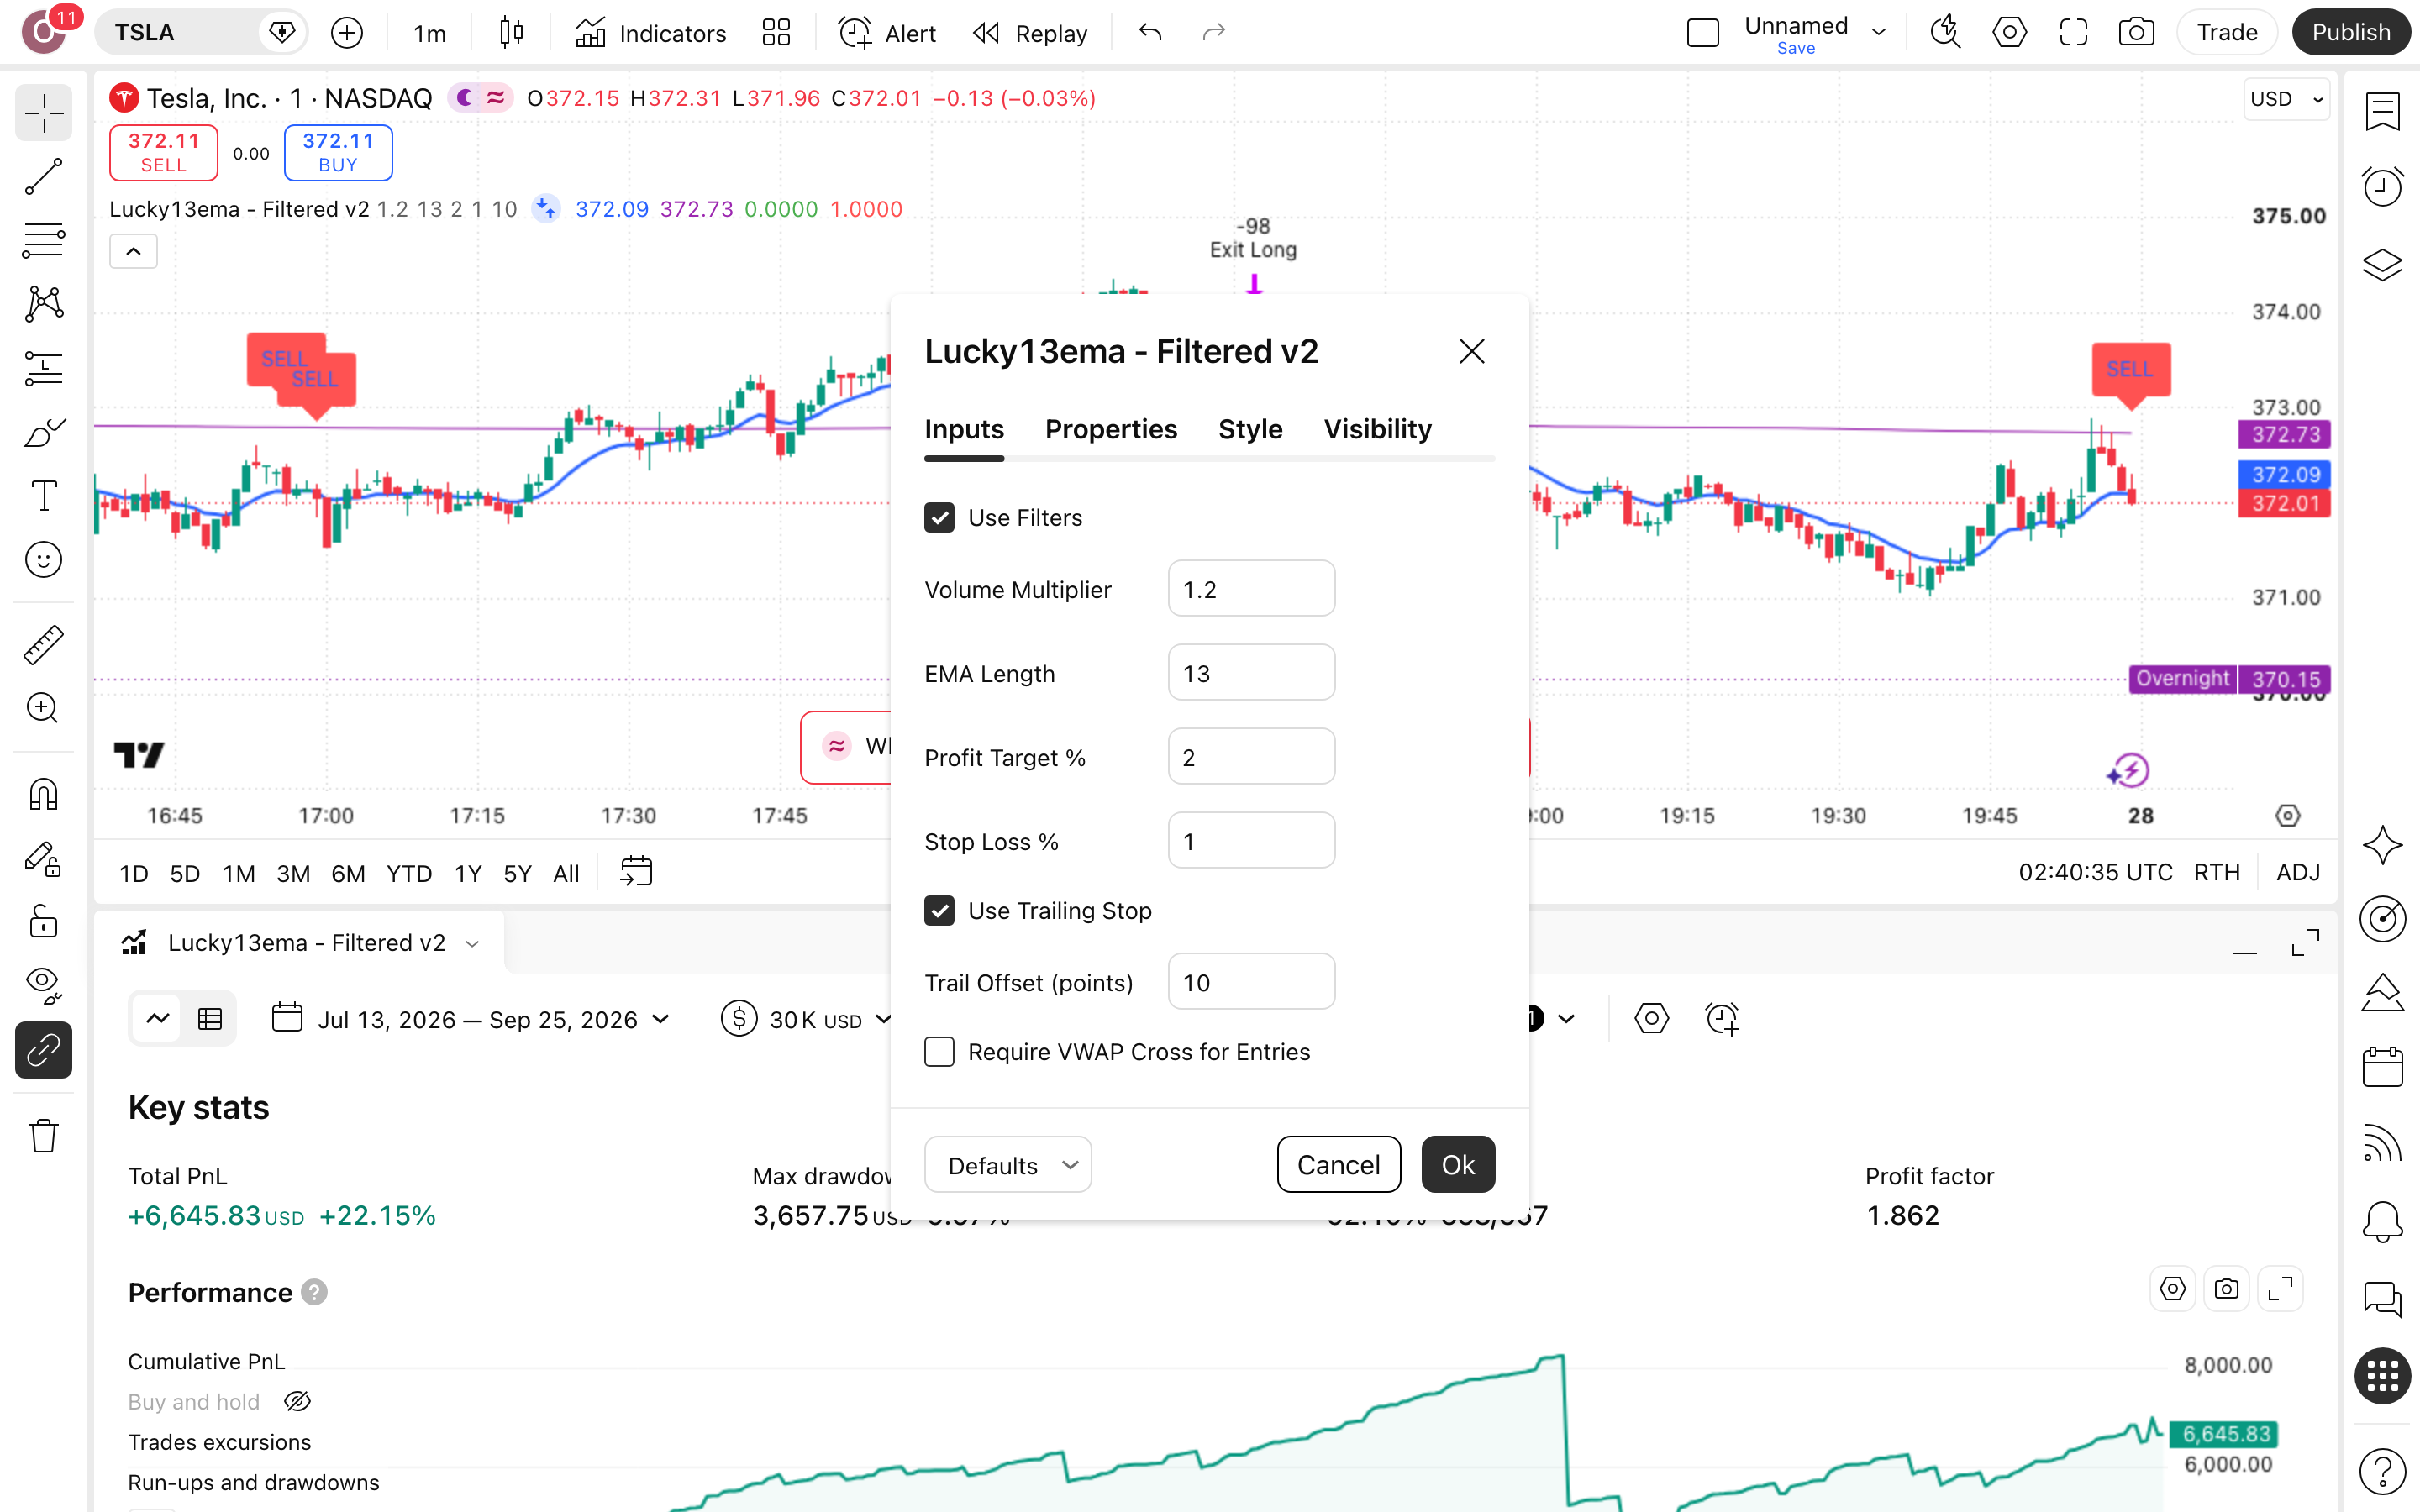Screen dimensions: 2420x1512
Task: Switch to the Style tab
Action: tap(1250, 429)
